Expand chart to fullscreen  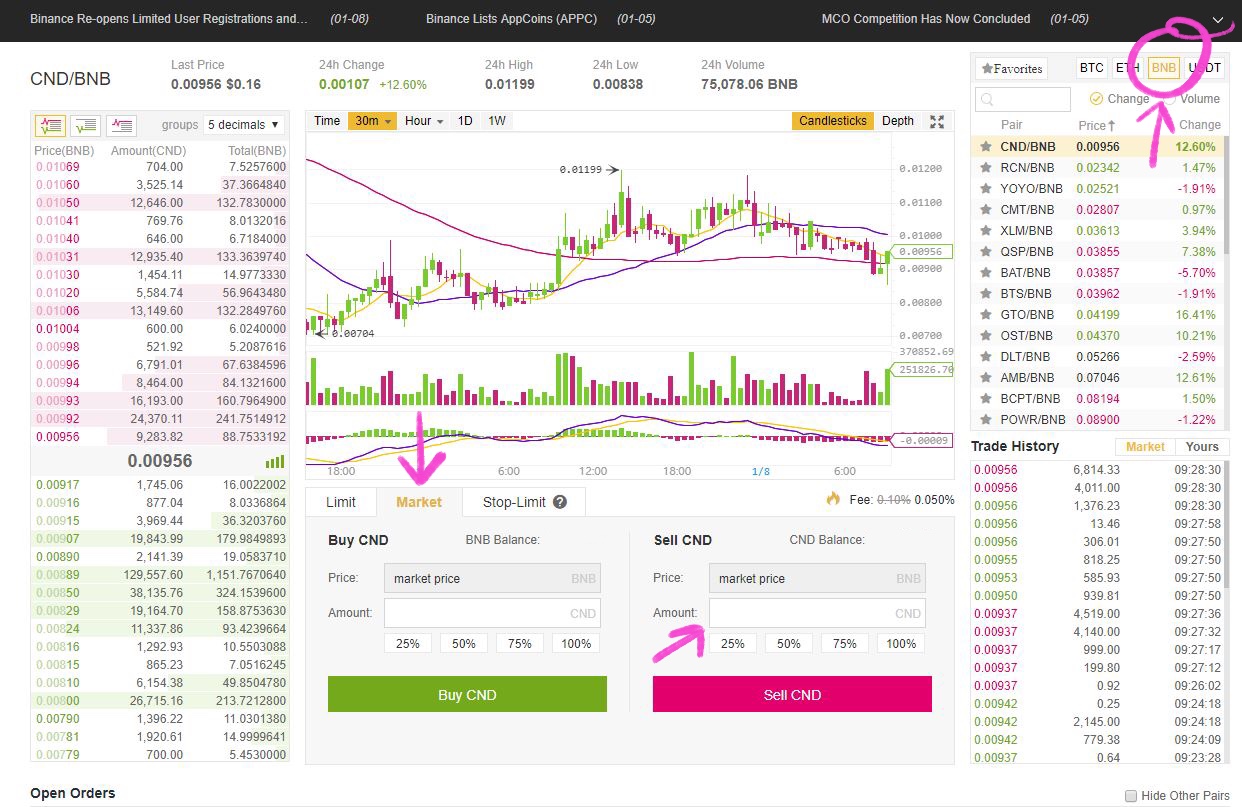click(937, 121)
